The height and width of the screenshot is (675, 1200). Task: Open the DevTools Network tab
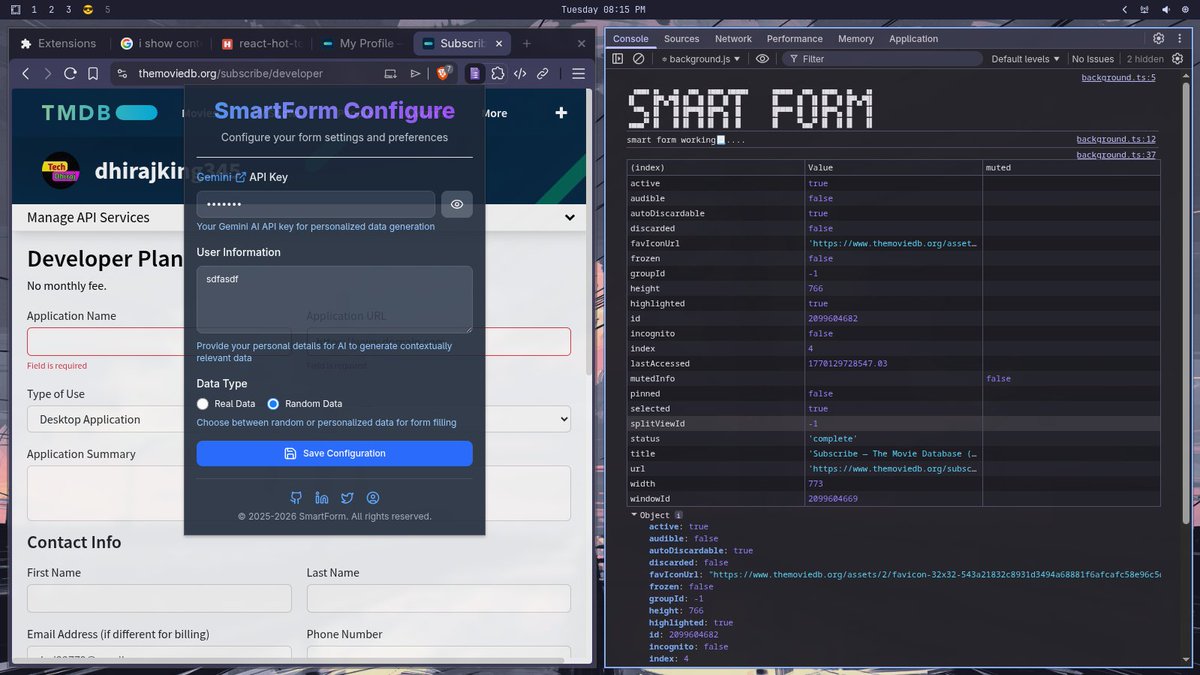(x=733, y=38)
